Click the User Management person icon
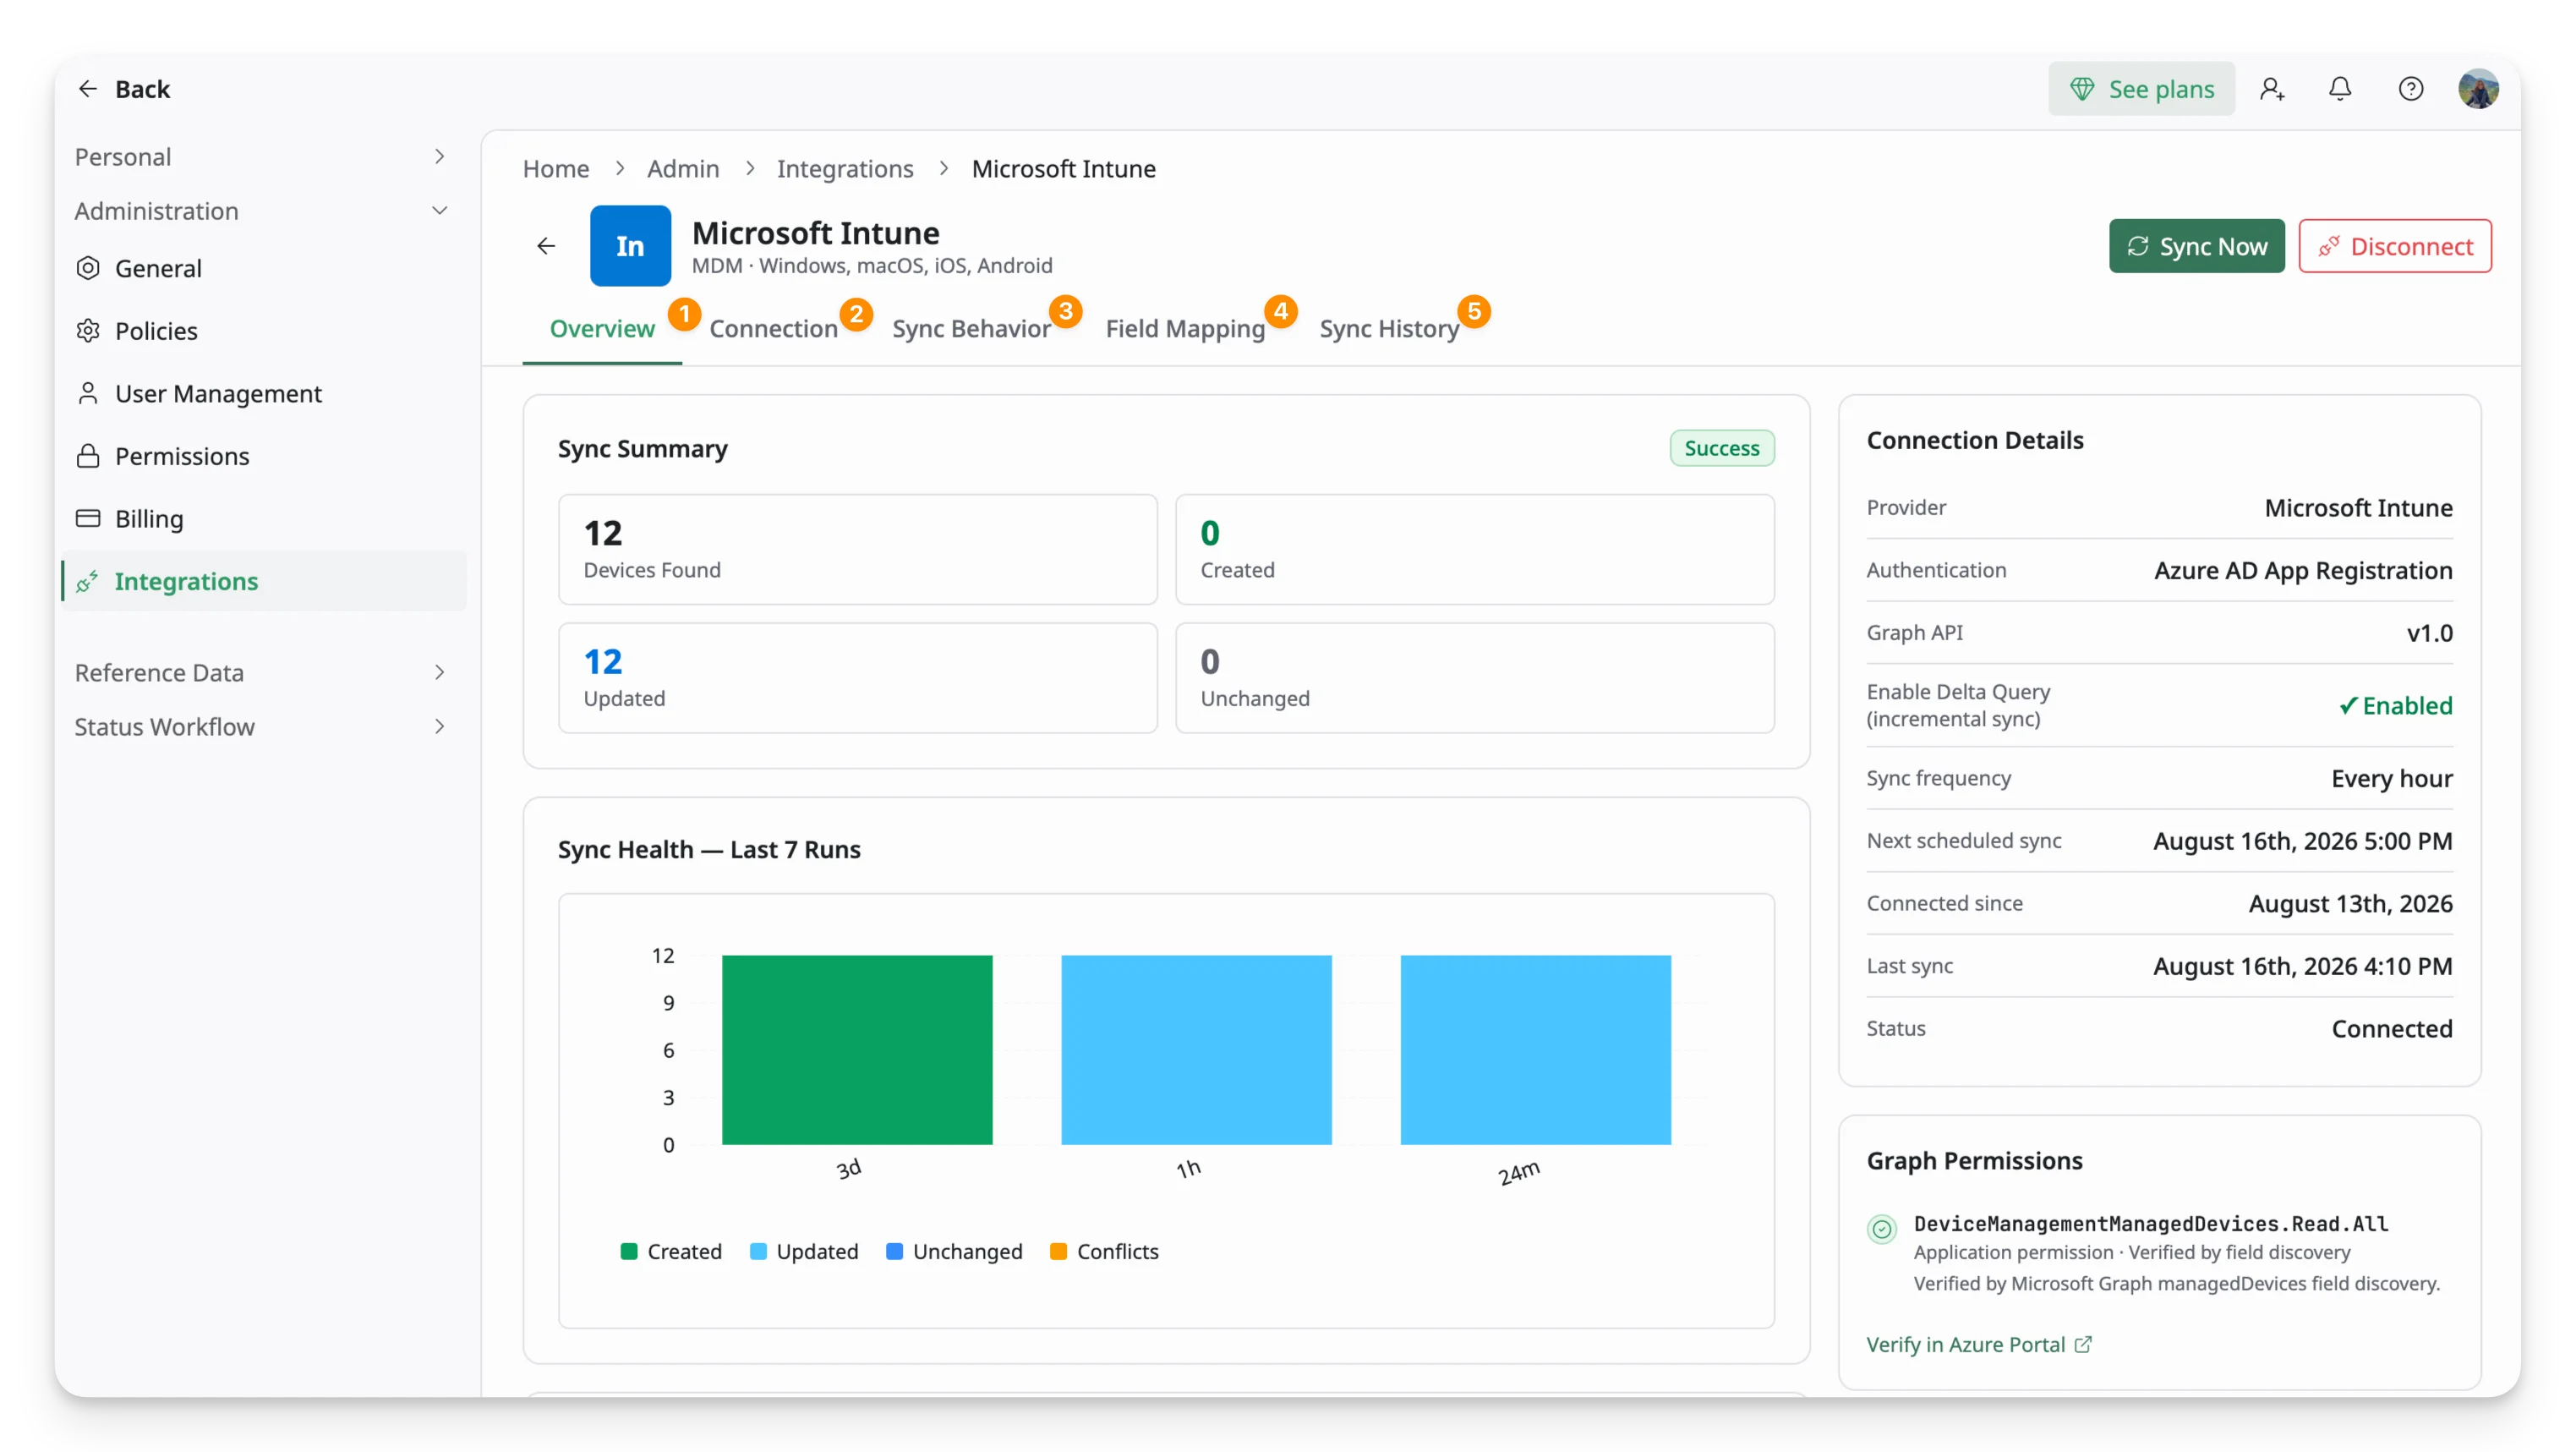The height and width of the screenshot is (1452, 2576). pos(88,394)
